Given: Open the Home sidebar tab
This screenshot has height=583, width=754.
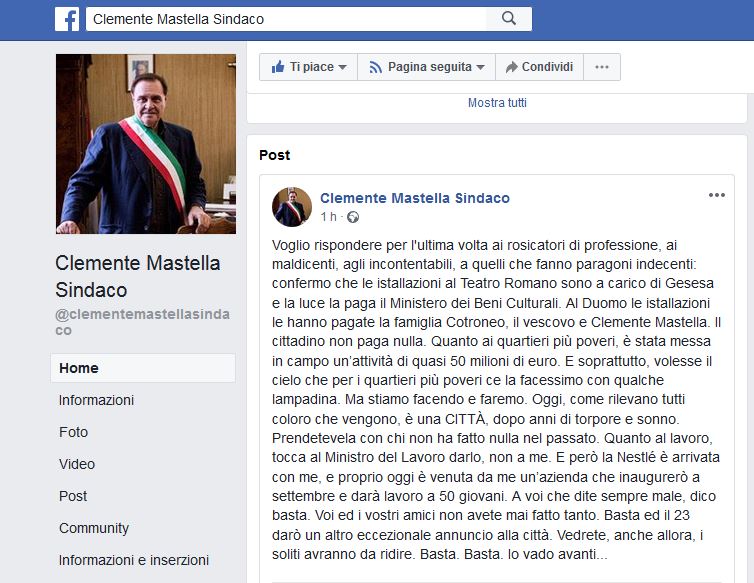Looking at the screenshot, I should 78,368.
